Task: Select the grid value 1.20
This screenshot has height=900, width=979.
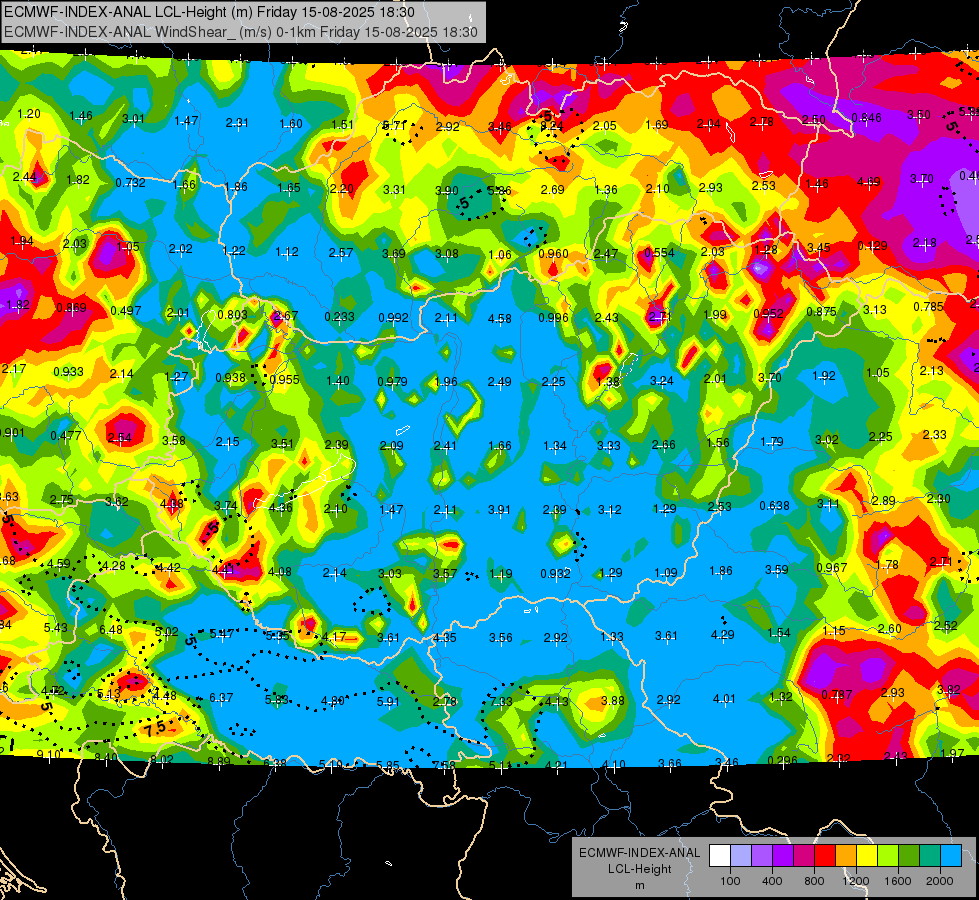Action: pyautogui.click(x=29, y=114)
